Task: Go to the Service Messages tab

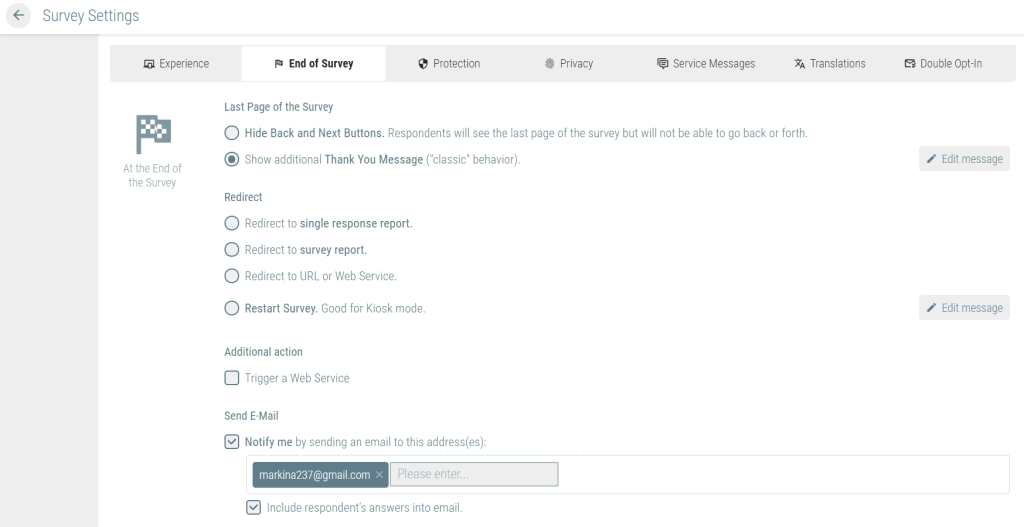Action: [705, 63]
